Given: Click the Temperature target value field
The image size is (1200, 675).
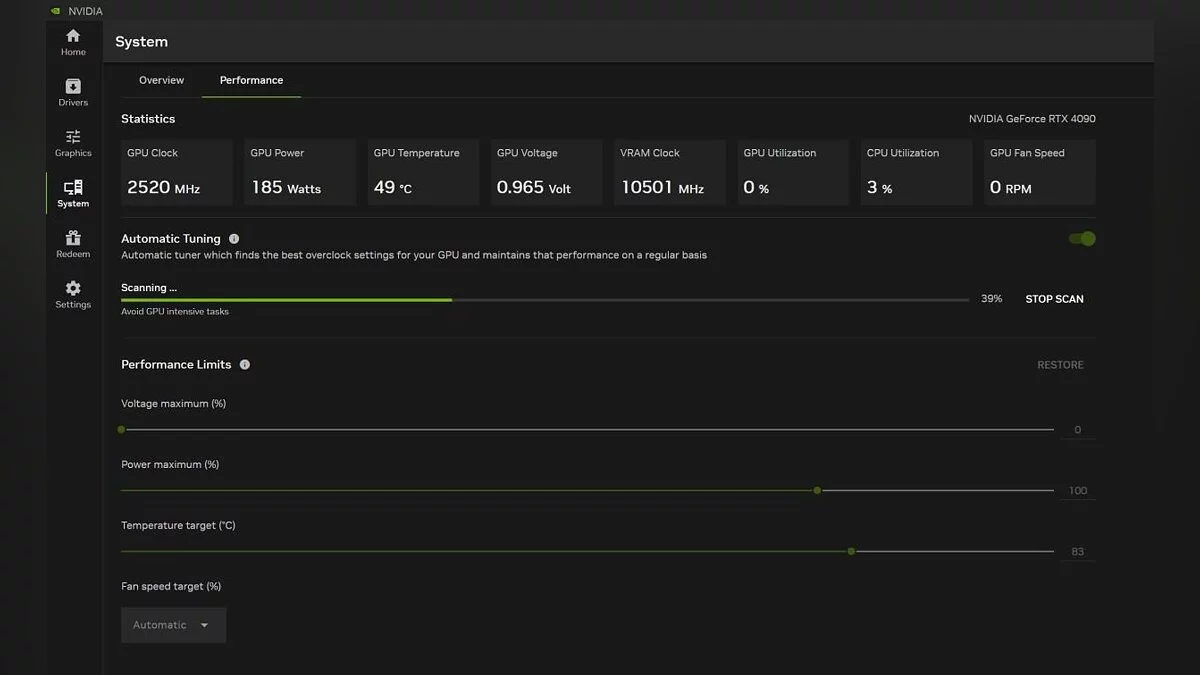Looking at the screenshot, I should click(x=1077, y=552).
